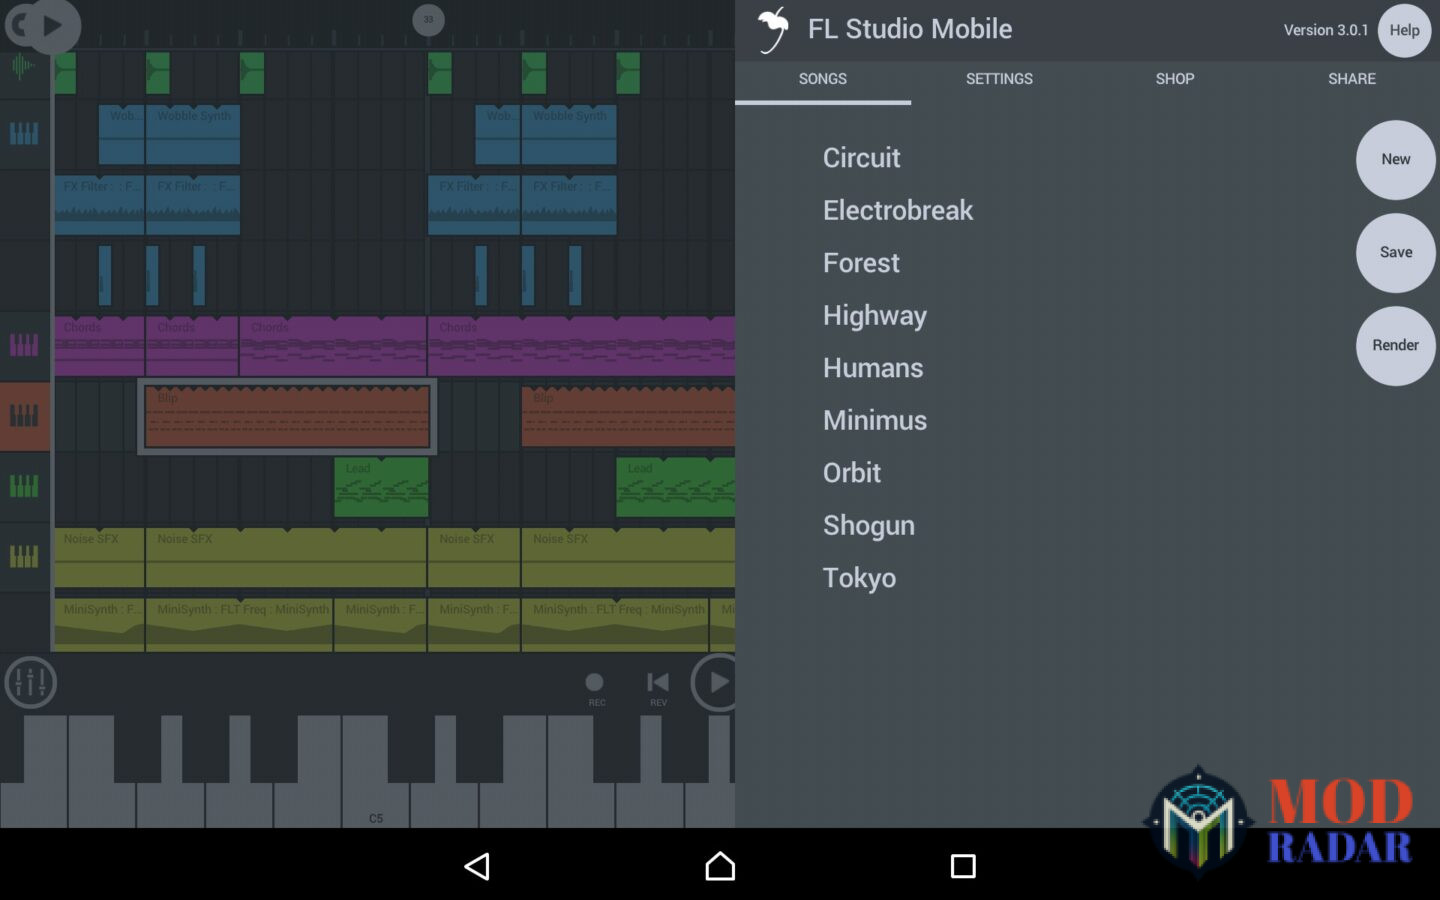This screenshot has height=900, width=1440.
Task: Switch to the SONGS tab
Action: [x=823, y=79]
